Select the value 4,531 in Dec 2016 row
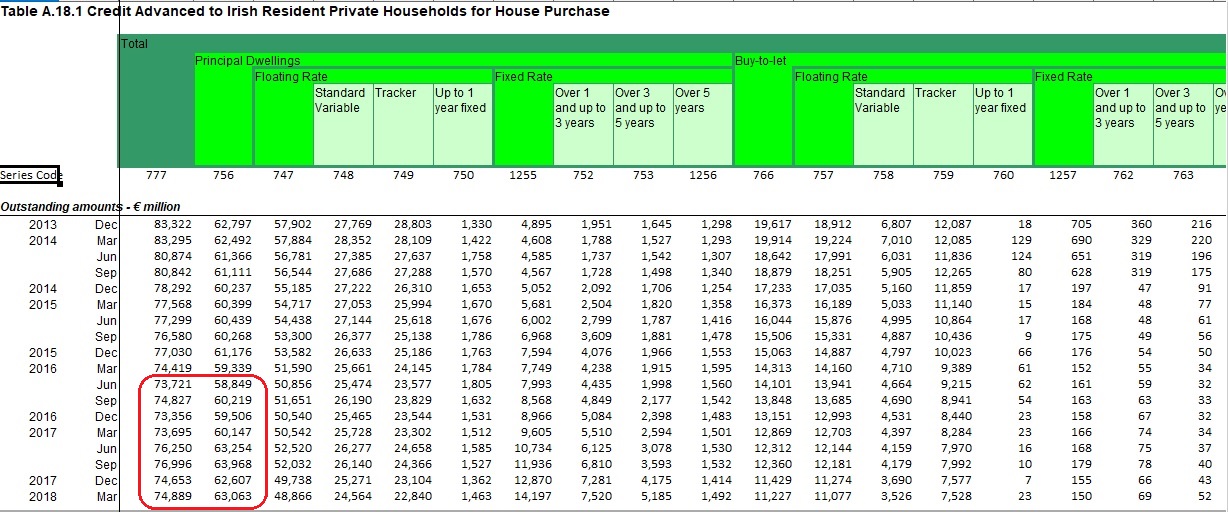 coord(895,417)
